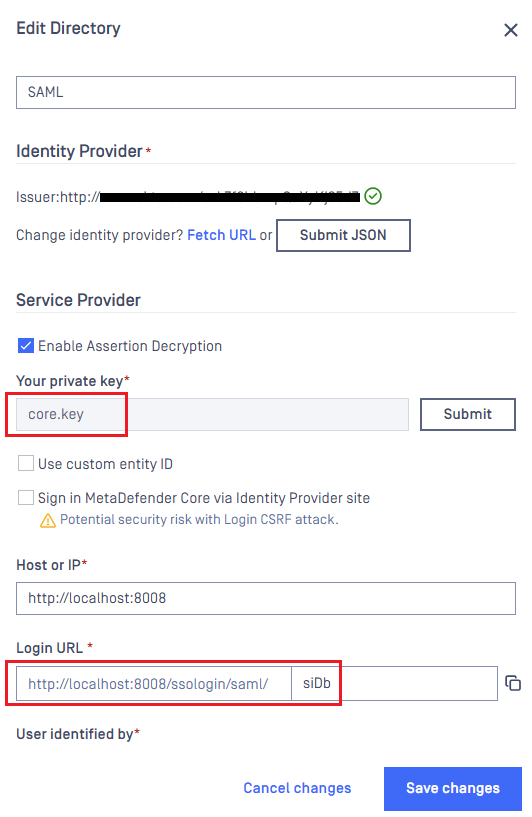Focus the SAML directory name field
This screenshot has height=817, width=532.
[x=266, y=92]
